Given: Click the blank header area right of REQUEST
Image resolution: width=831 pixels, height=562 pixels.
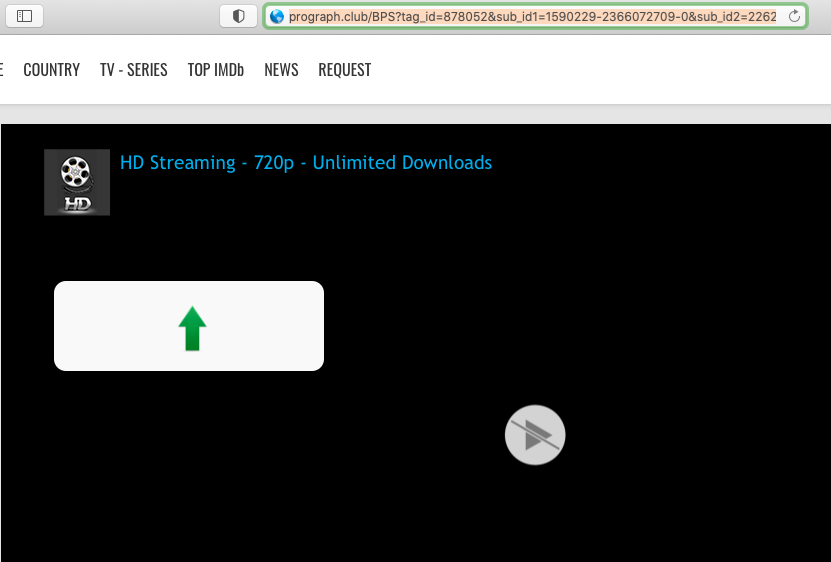Looking at the screenshot, I should click(600, 70).
